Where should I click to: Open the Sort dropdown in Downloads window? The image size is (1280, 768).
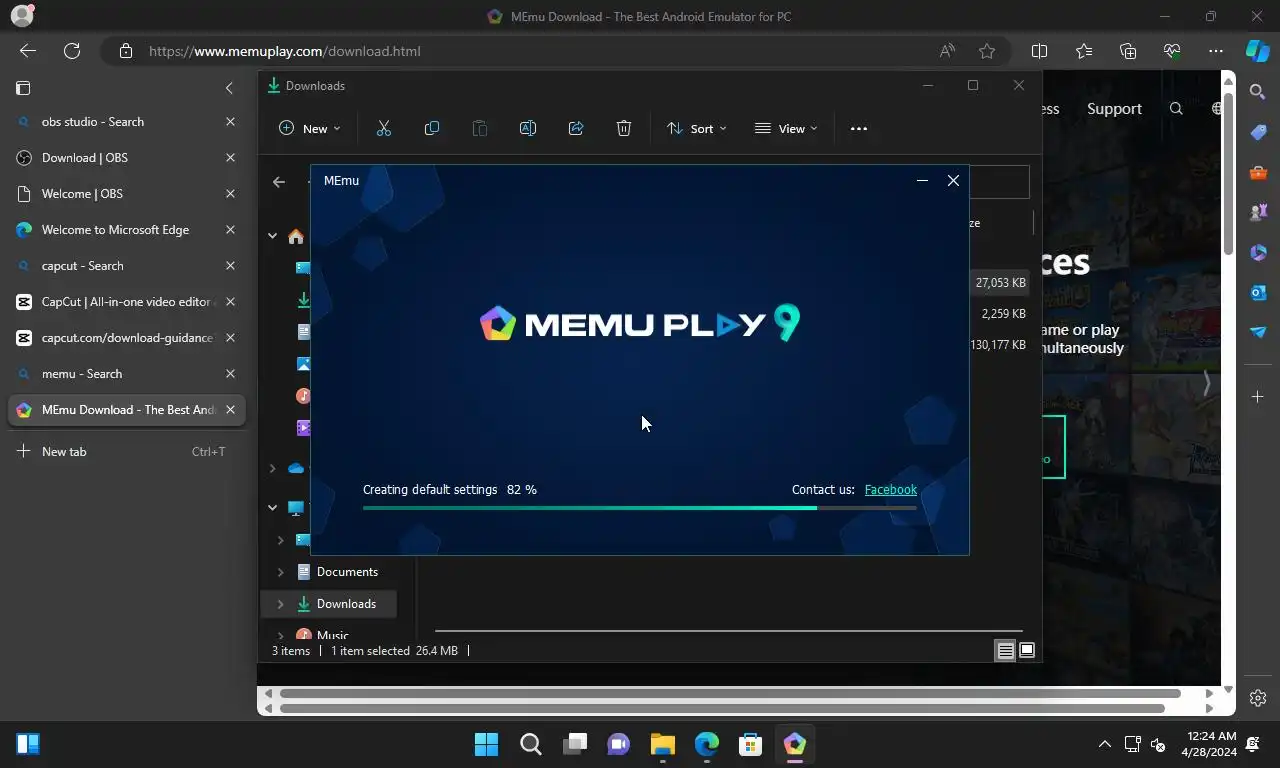click(x=697, y=128)
